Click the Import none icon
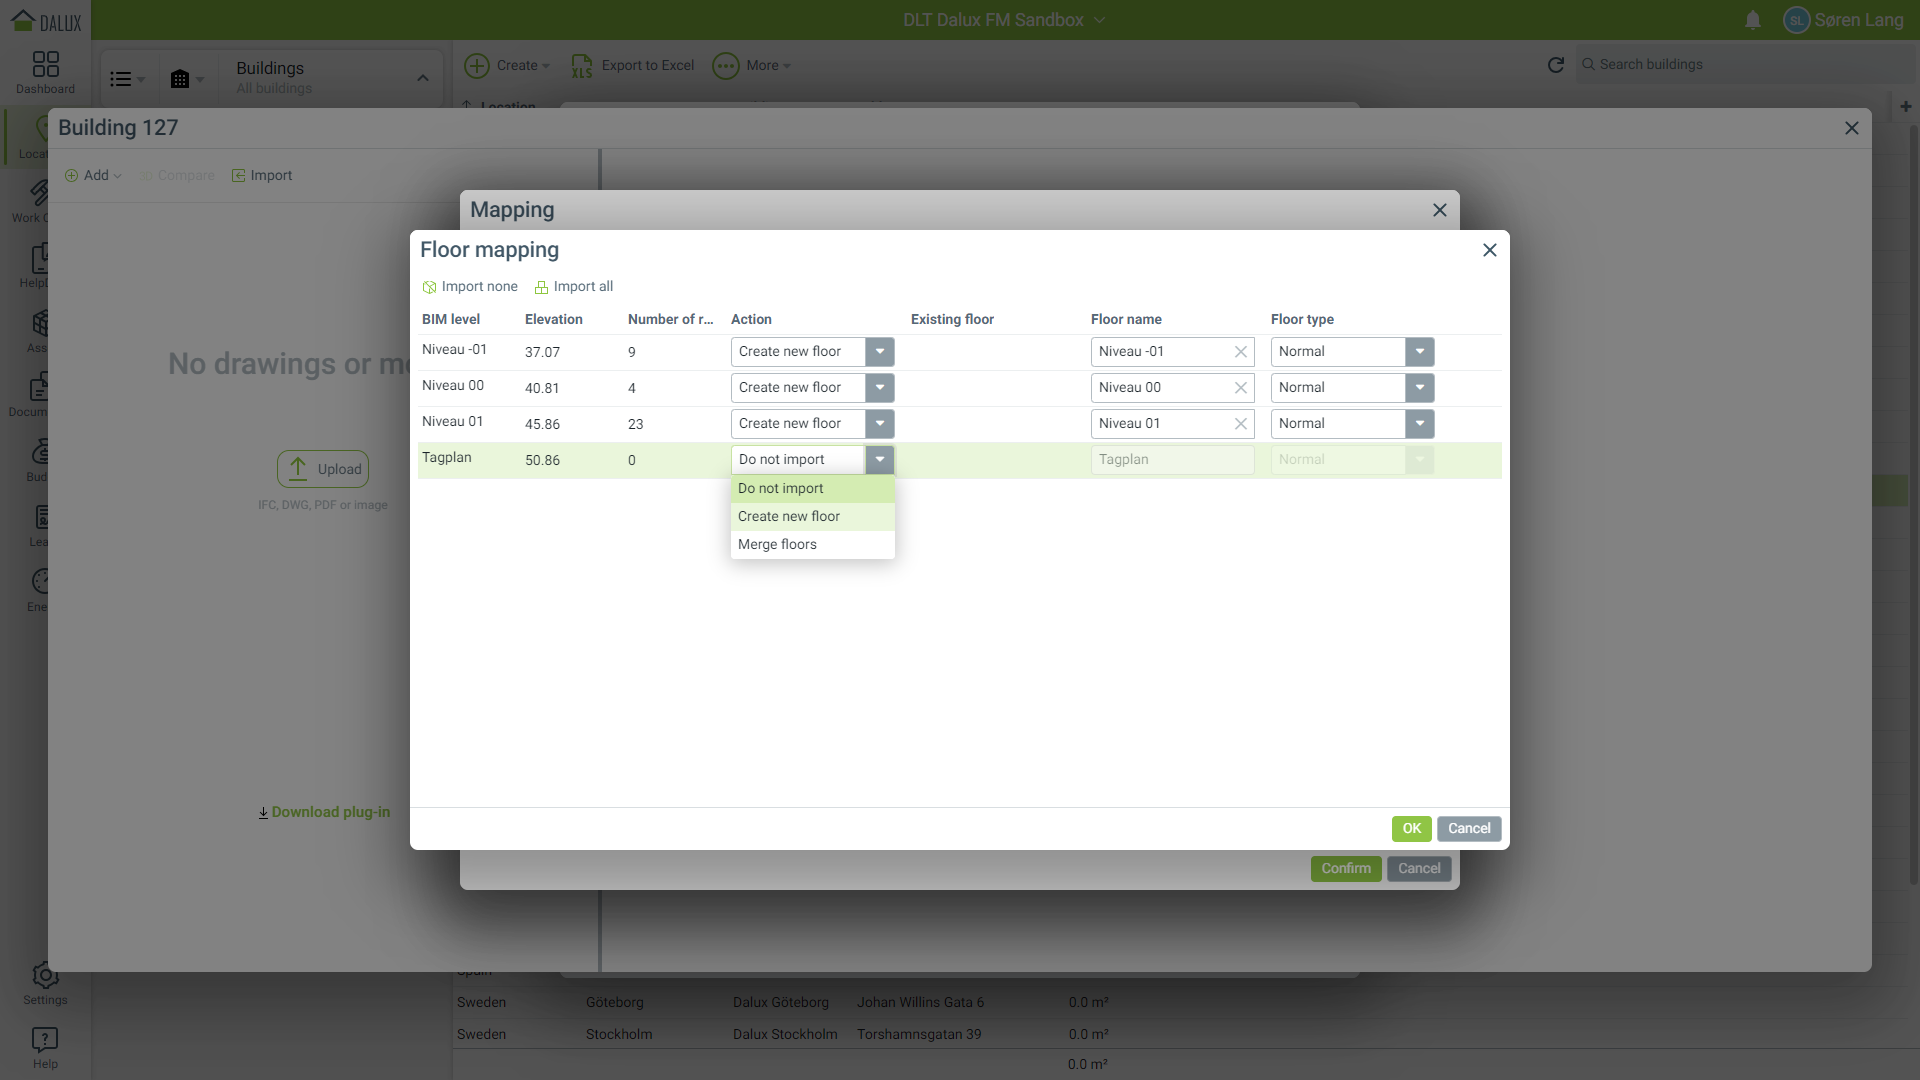Screen dimensions: 1920x1080 pyautogui.click(x=430, y=287)
